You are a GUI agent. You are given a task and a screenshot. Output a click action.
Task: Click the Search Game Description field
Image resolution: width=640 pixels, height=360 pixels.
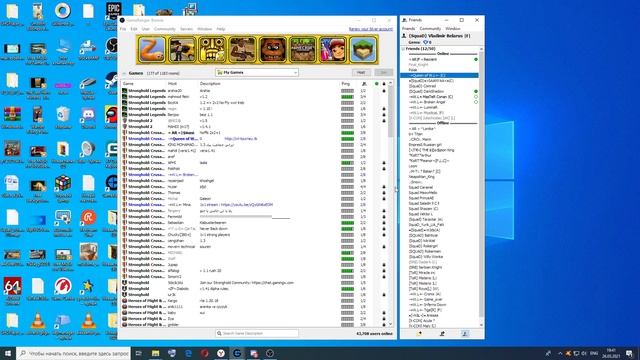coord(257,333)
